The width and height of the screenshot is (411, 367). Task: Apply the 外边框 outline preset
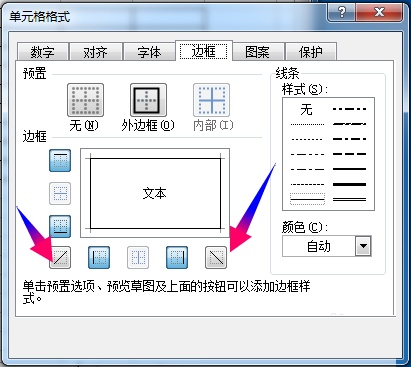point(148,100)
